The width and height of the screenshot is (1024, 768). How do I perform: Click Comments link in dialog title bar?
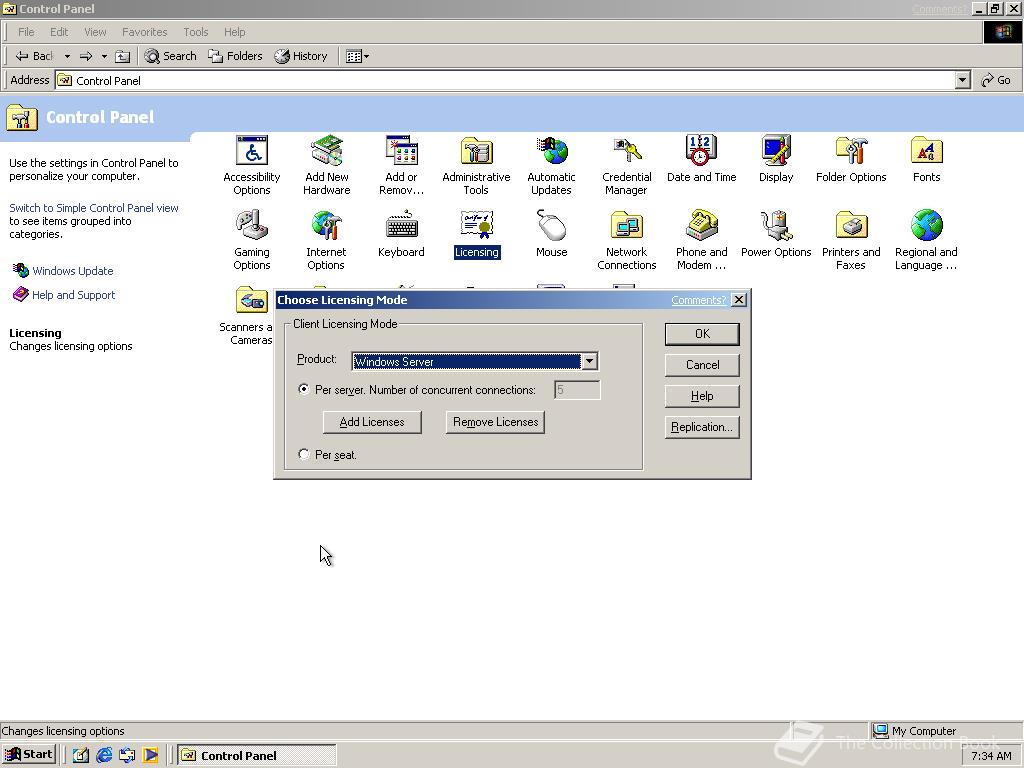click(698, 300)
